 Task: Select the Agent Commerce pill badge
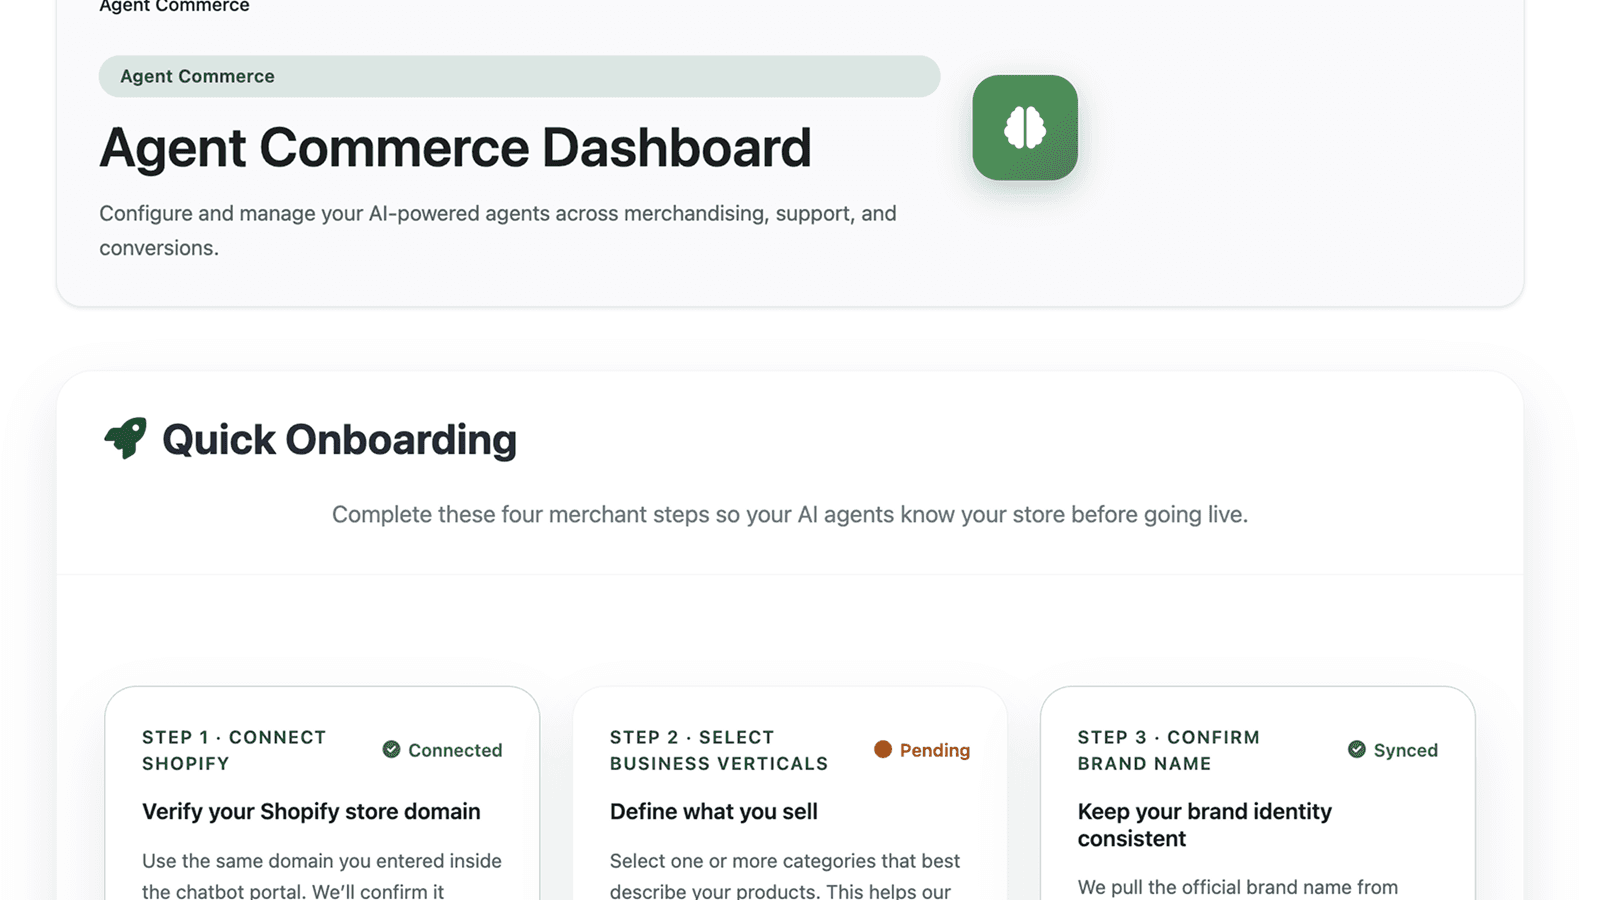(x=518, y=76)
